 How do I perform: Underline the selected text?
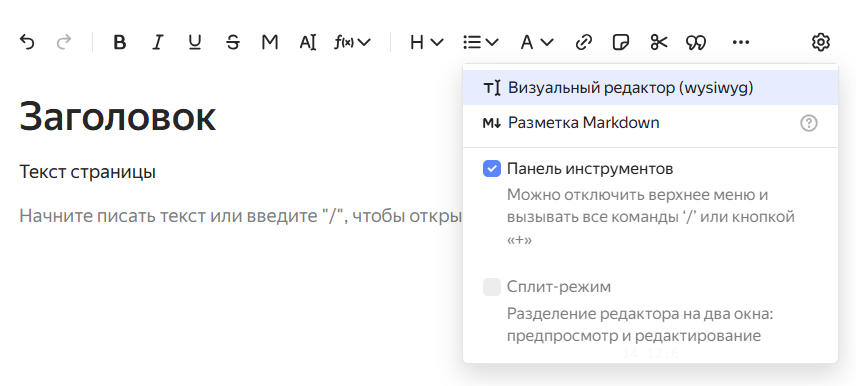[195, 42]
